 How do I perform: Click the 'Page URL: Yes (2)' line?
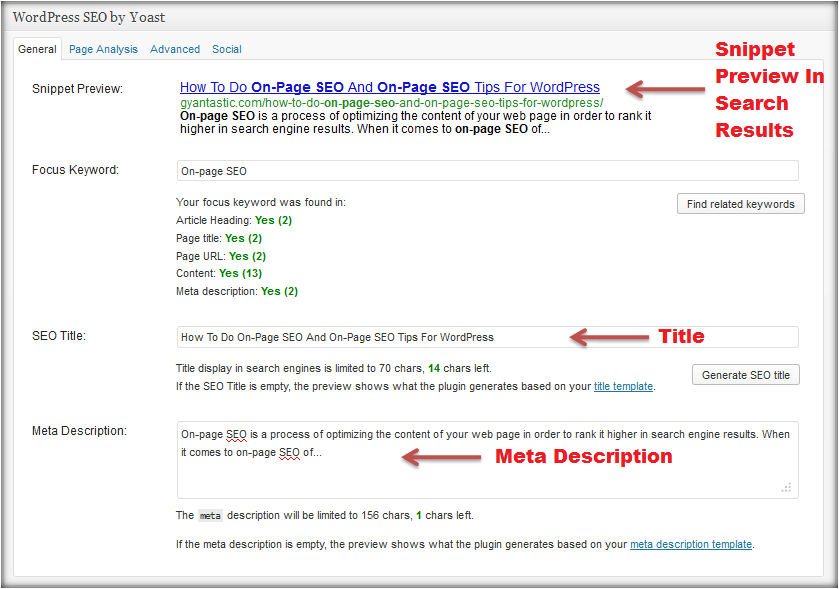[221, 256]
